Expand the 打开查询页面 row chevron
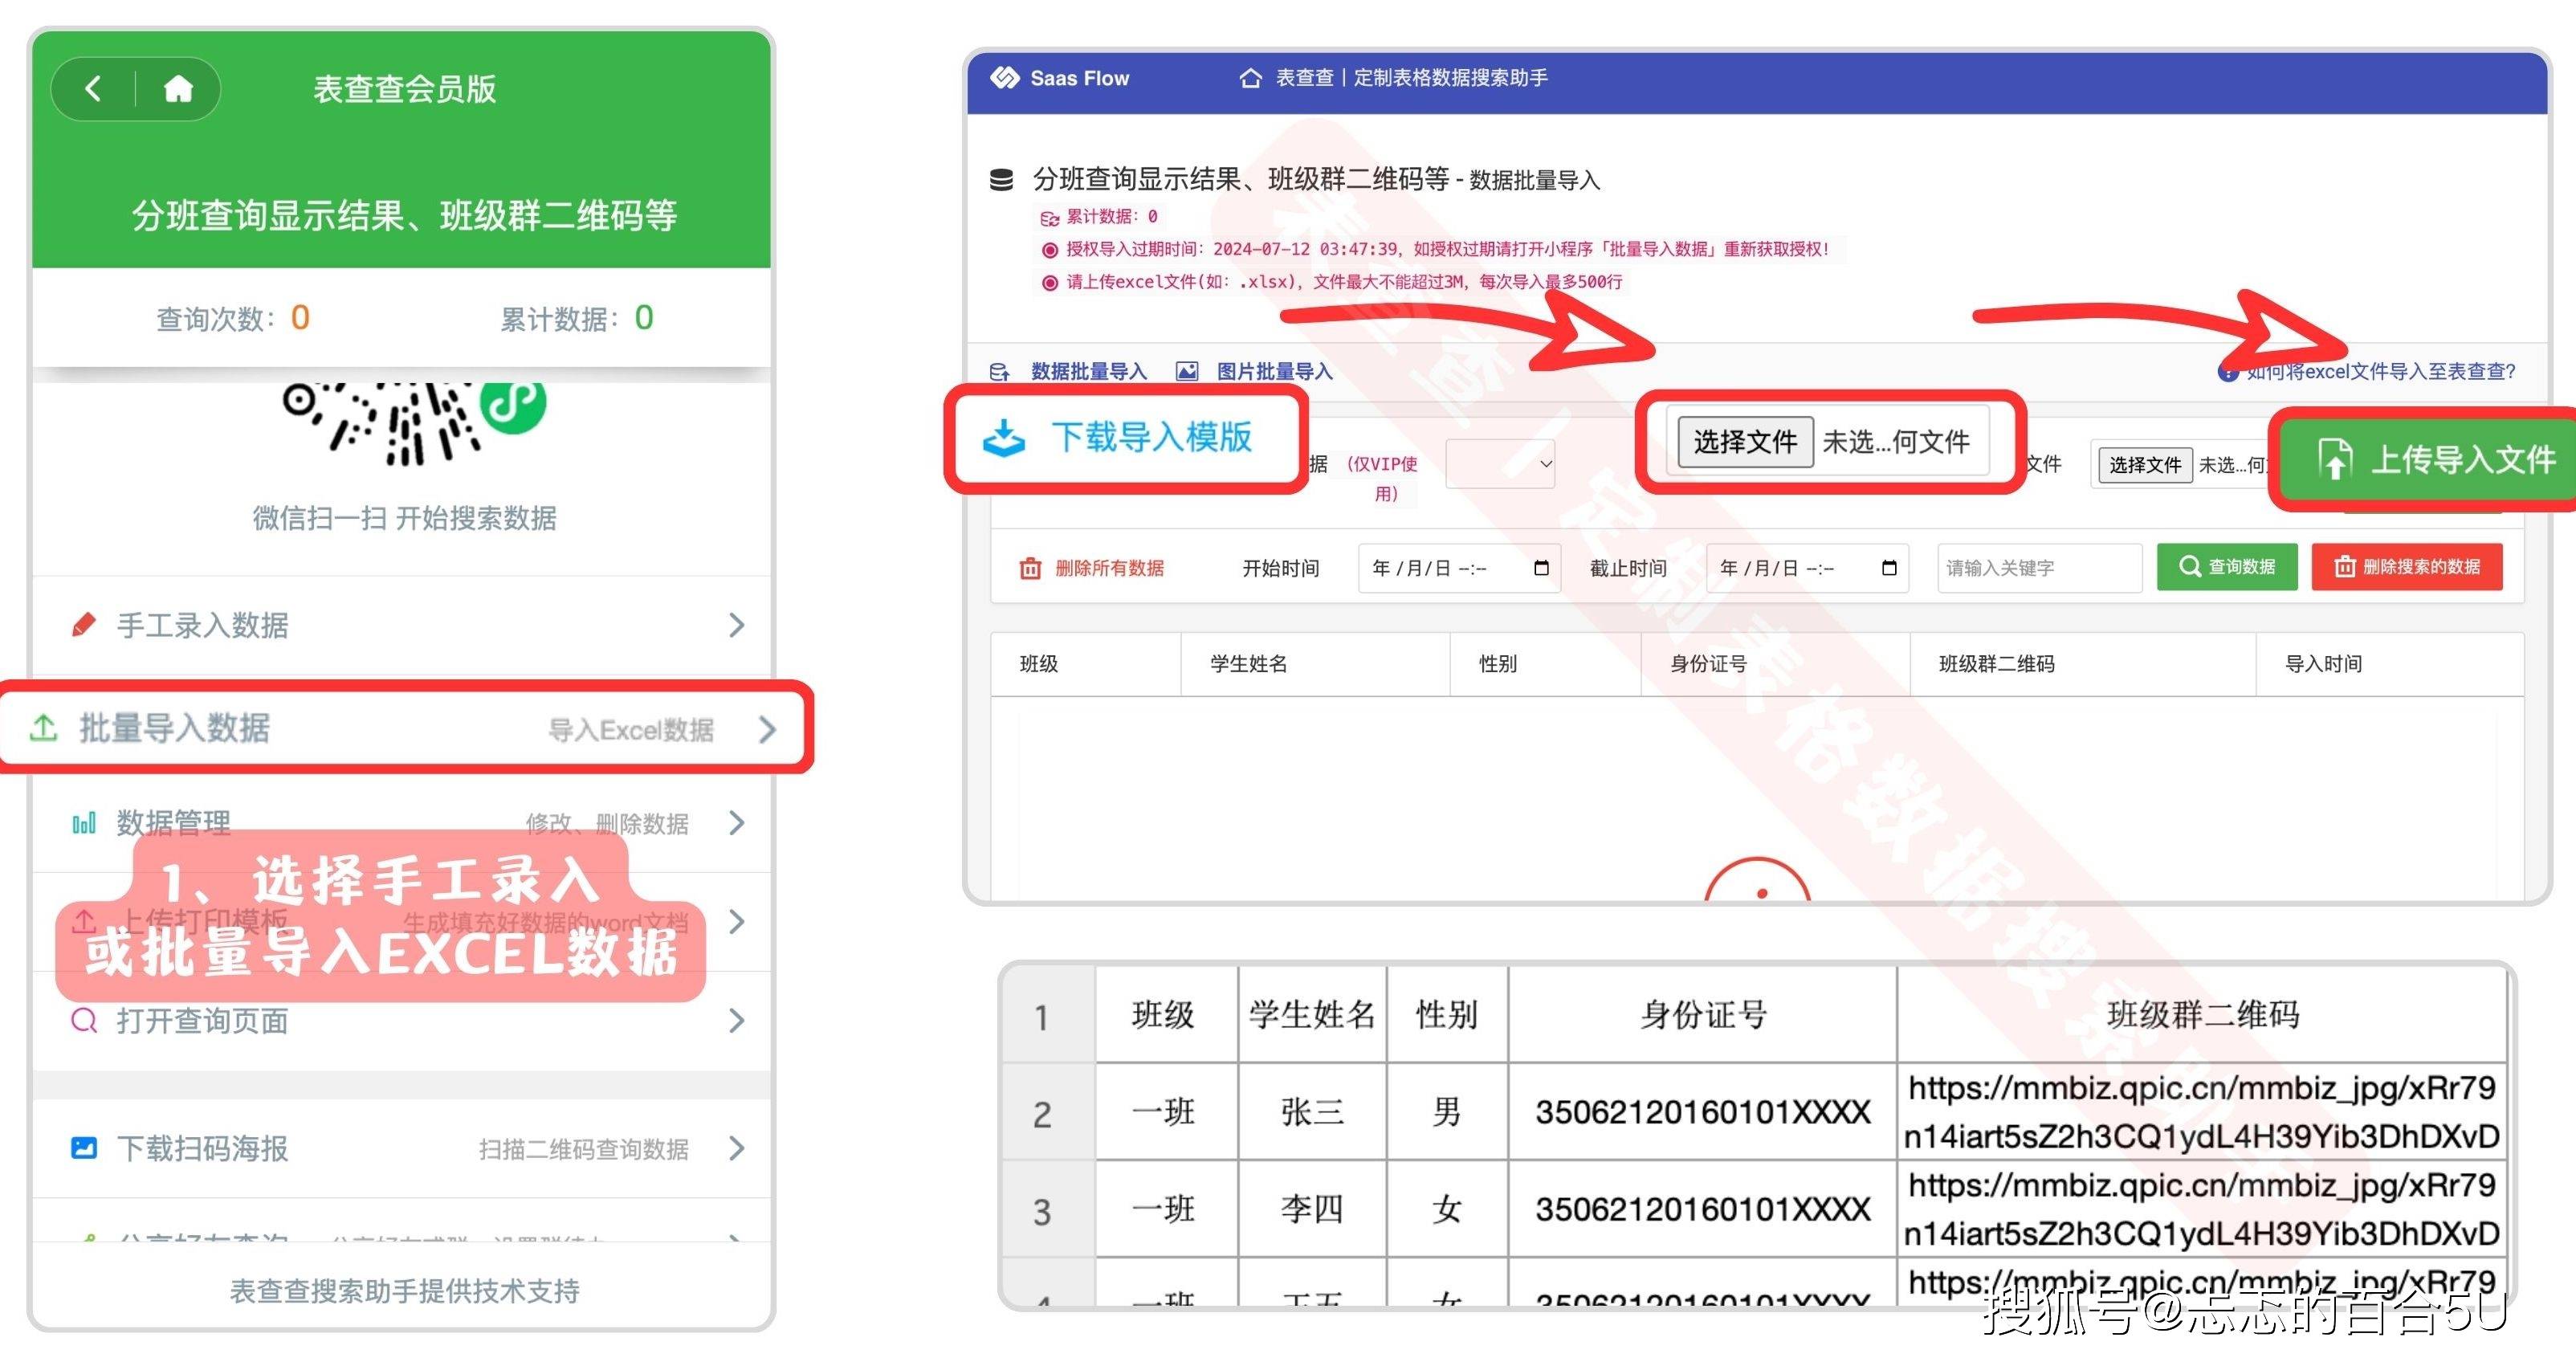Viewport: 2576px width, 1366px height. point(737,1021)
